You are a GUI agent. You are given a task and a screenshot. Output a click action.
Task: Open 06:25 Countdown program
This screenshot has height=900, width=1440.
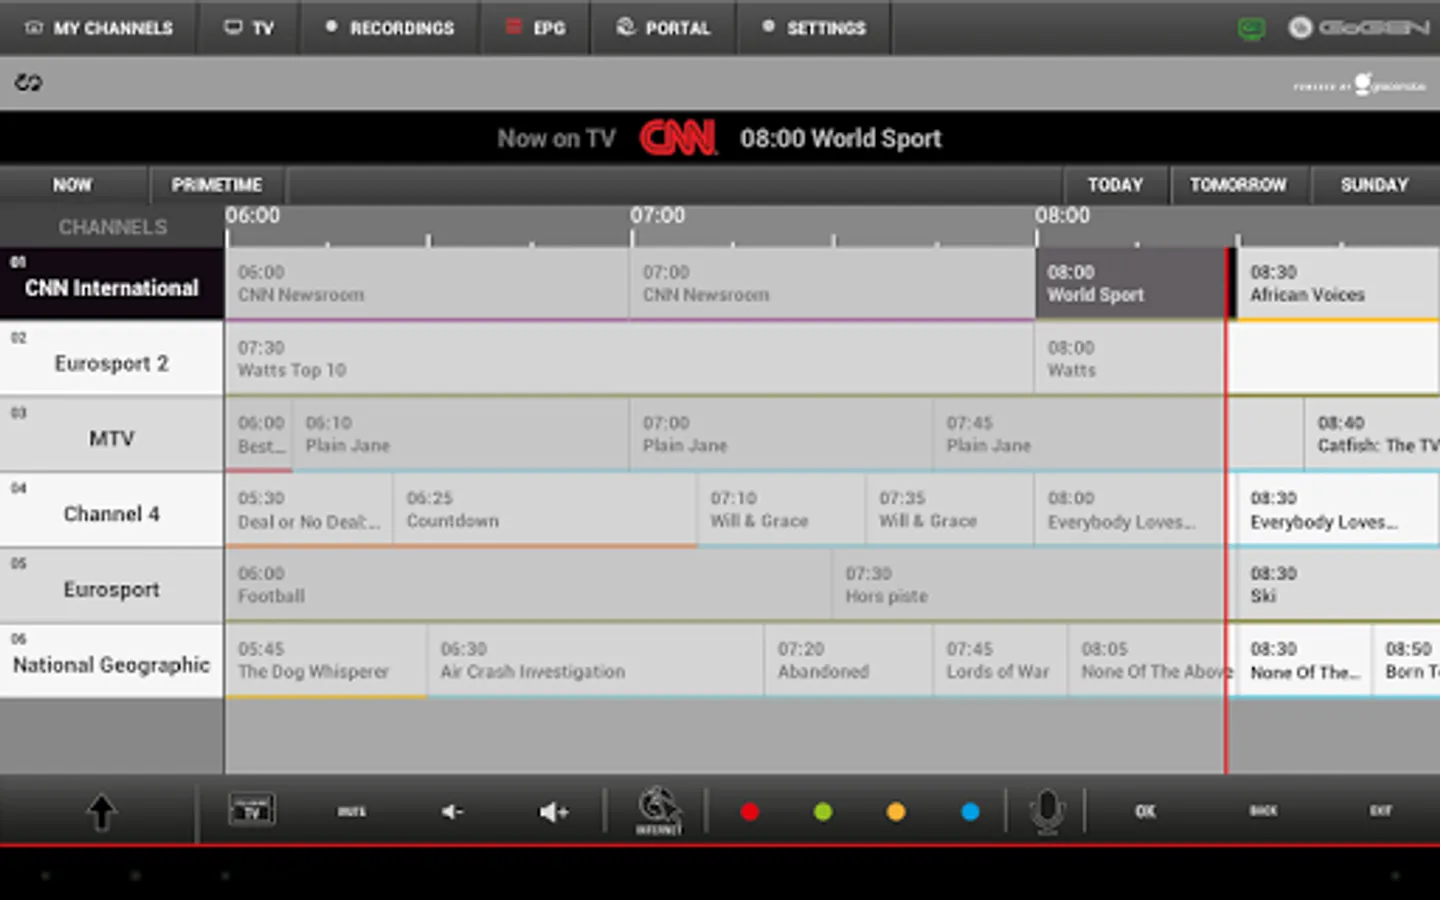tap(545, 510)
